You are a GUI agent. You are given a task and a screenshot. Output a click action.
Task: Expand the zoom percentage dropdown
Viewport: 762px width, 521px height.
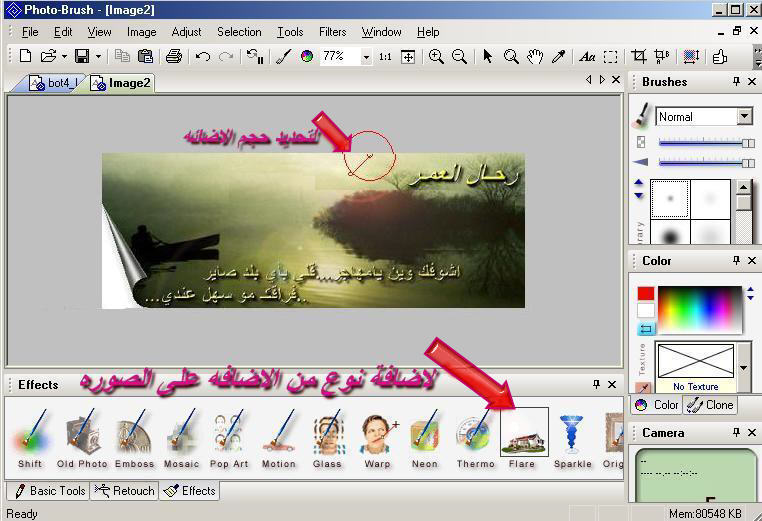[366, 57]
